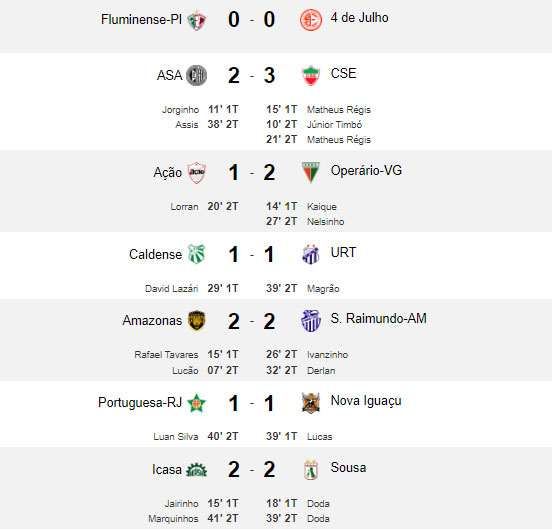Click the Nova Iguaçu team name

point(366,401)
